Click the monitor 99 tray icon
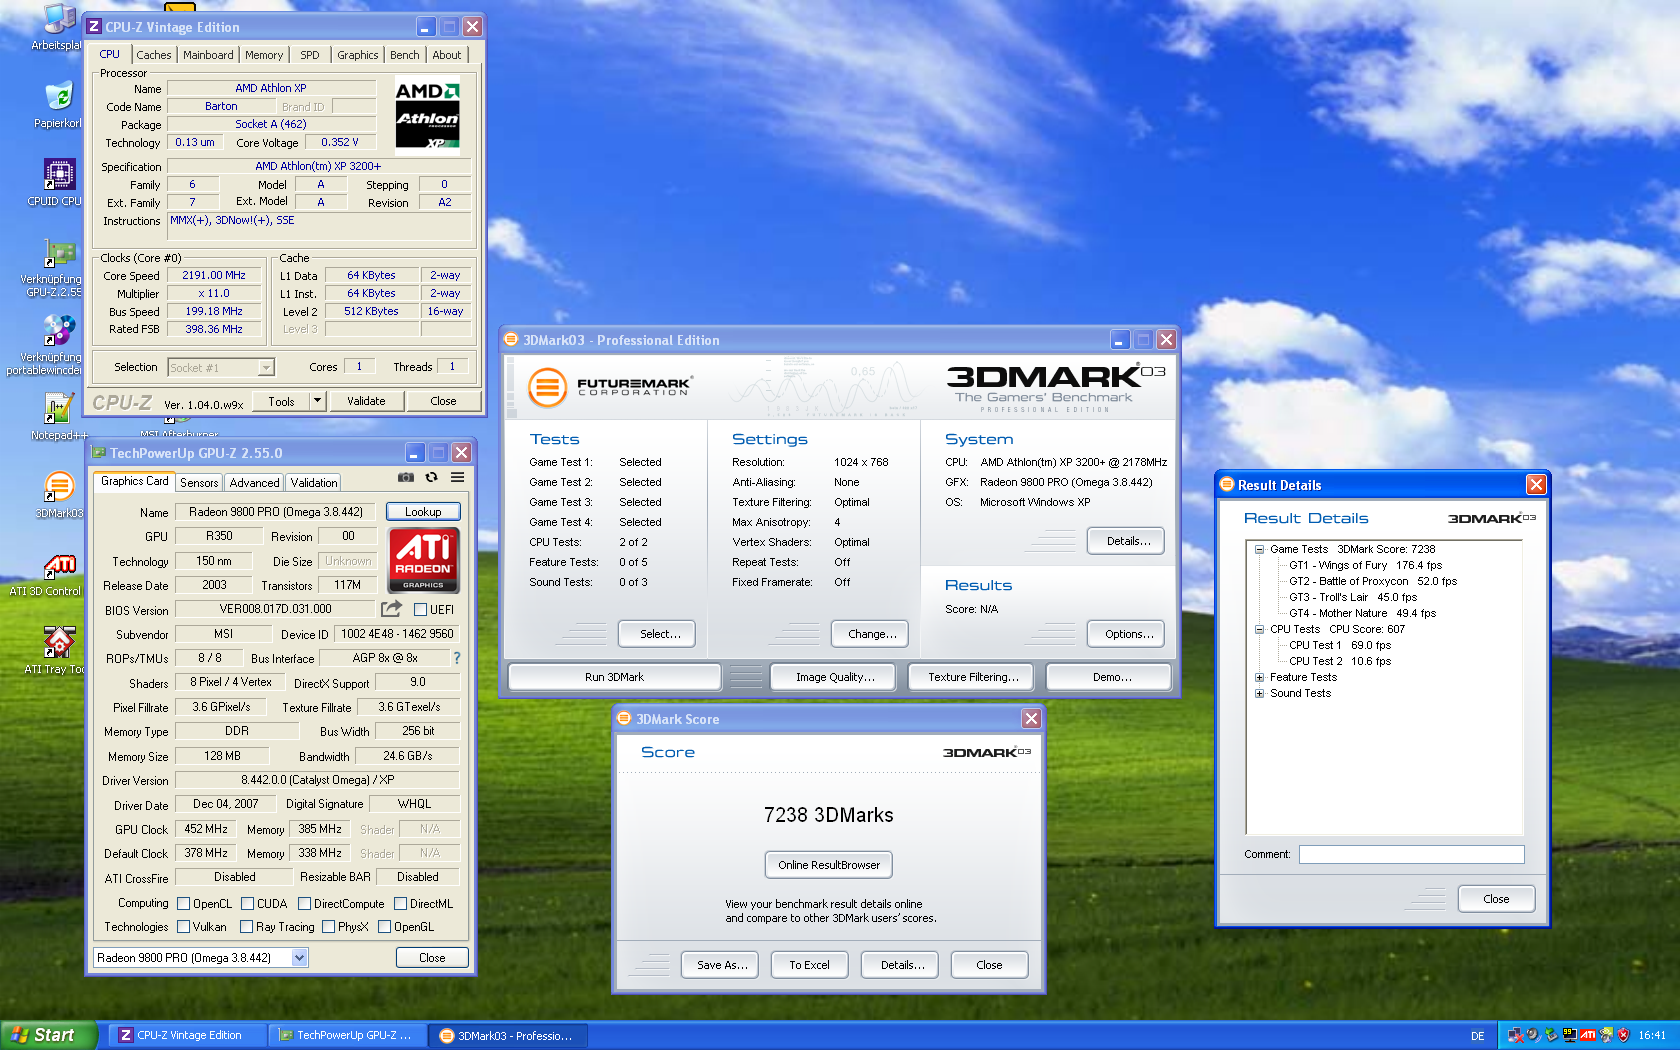This screenshot has height=1050, width=1680. pos(1569,1035)
